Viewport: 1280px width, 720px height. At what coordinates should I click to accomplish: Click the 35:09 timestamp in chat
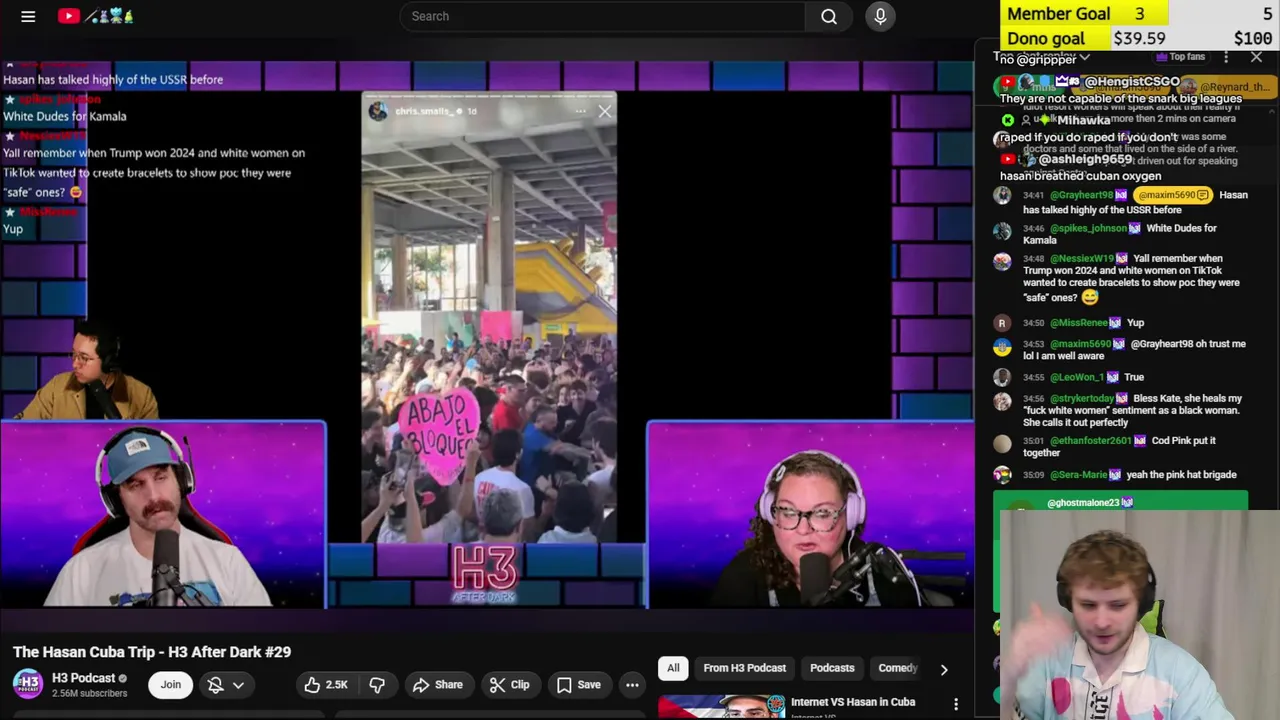[x=1034, y=475]
